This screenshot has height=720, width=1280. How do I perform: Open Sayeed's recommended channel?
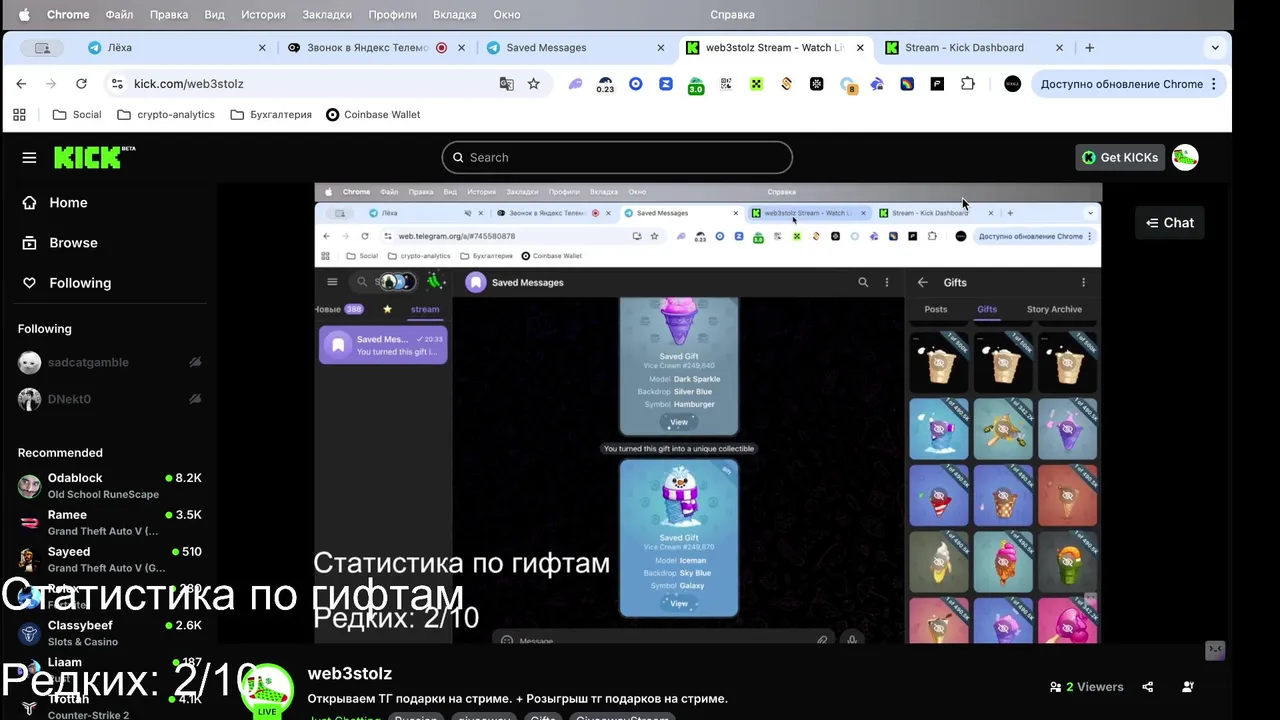(110, 559)
